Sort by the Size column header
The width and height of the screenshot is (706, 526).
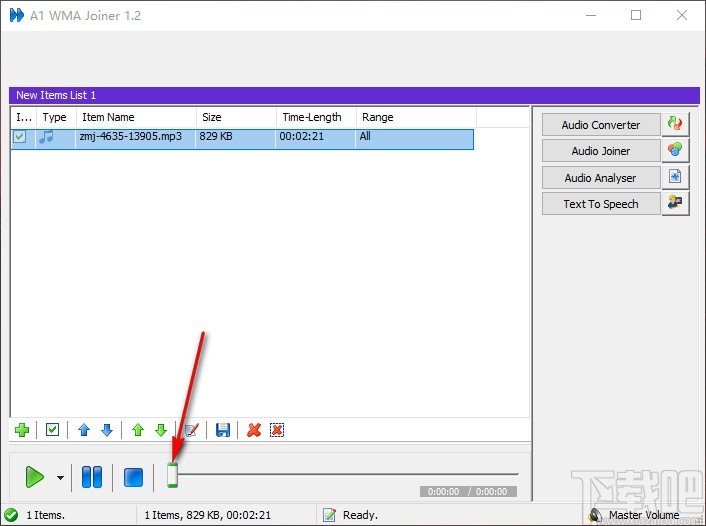236,117
